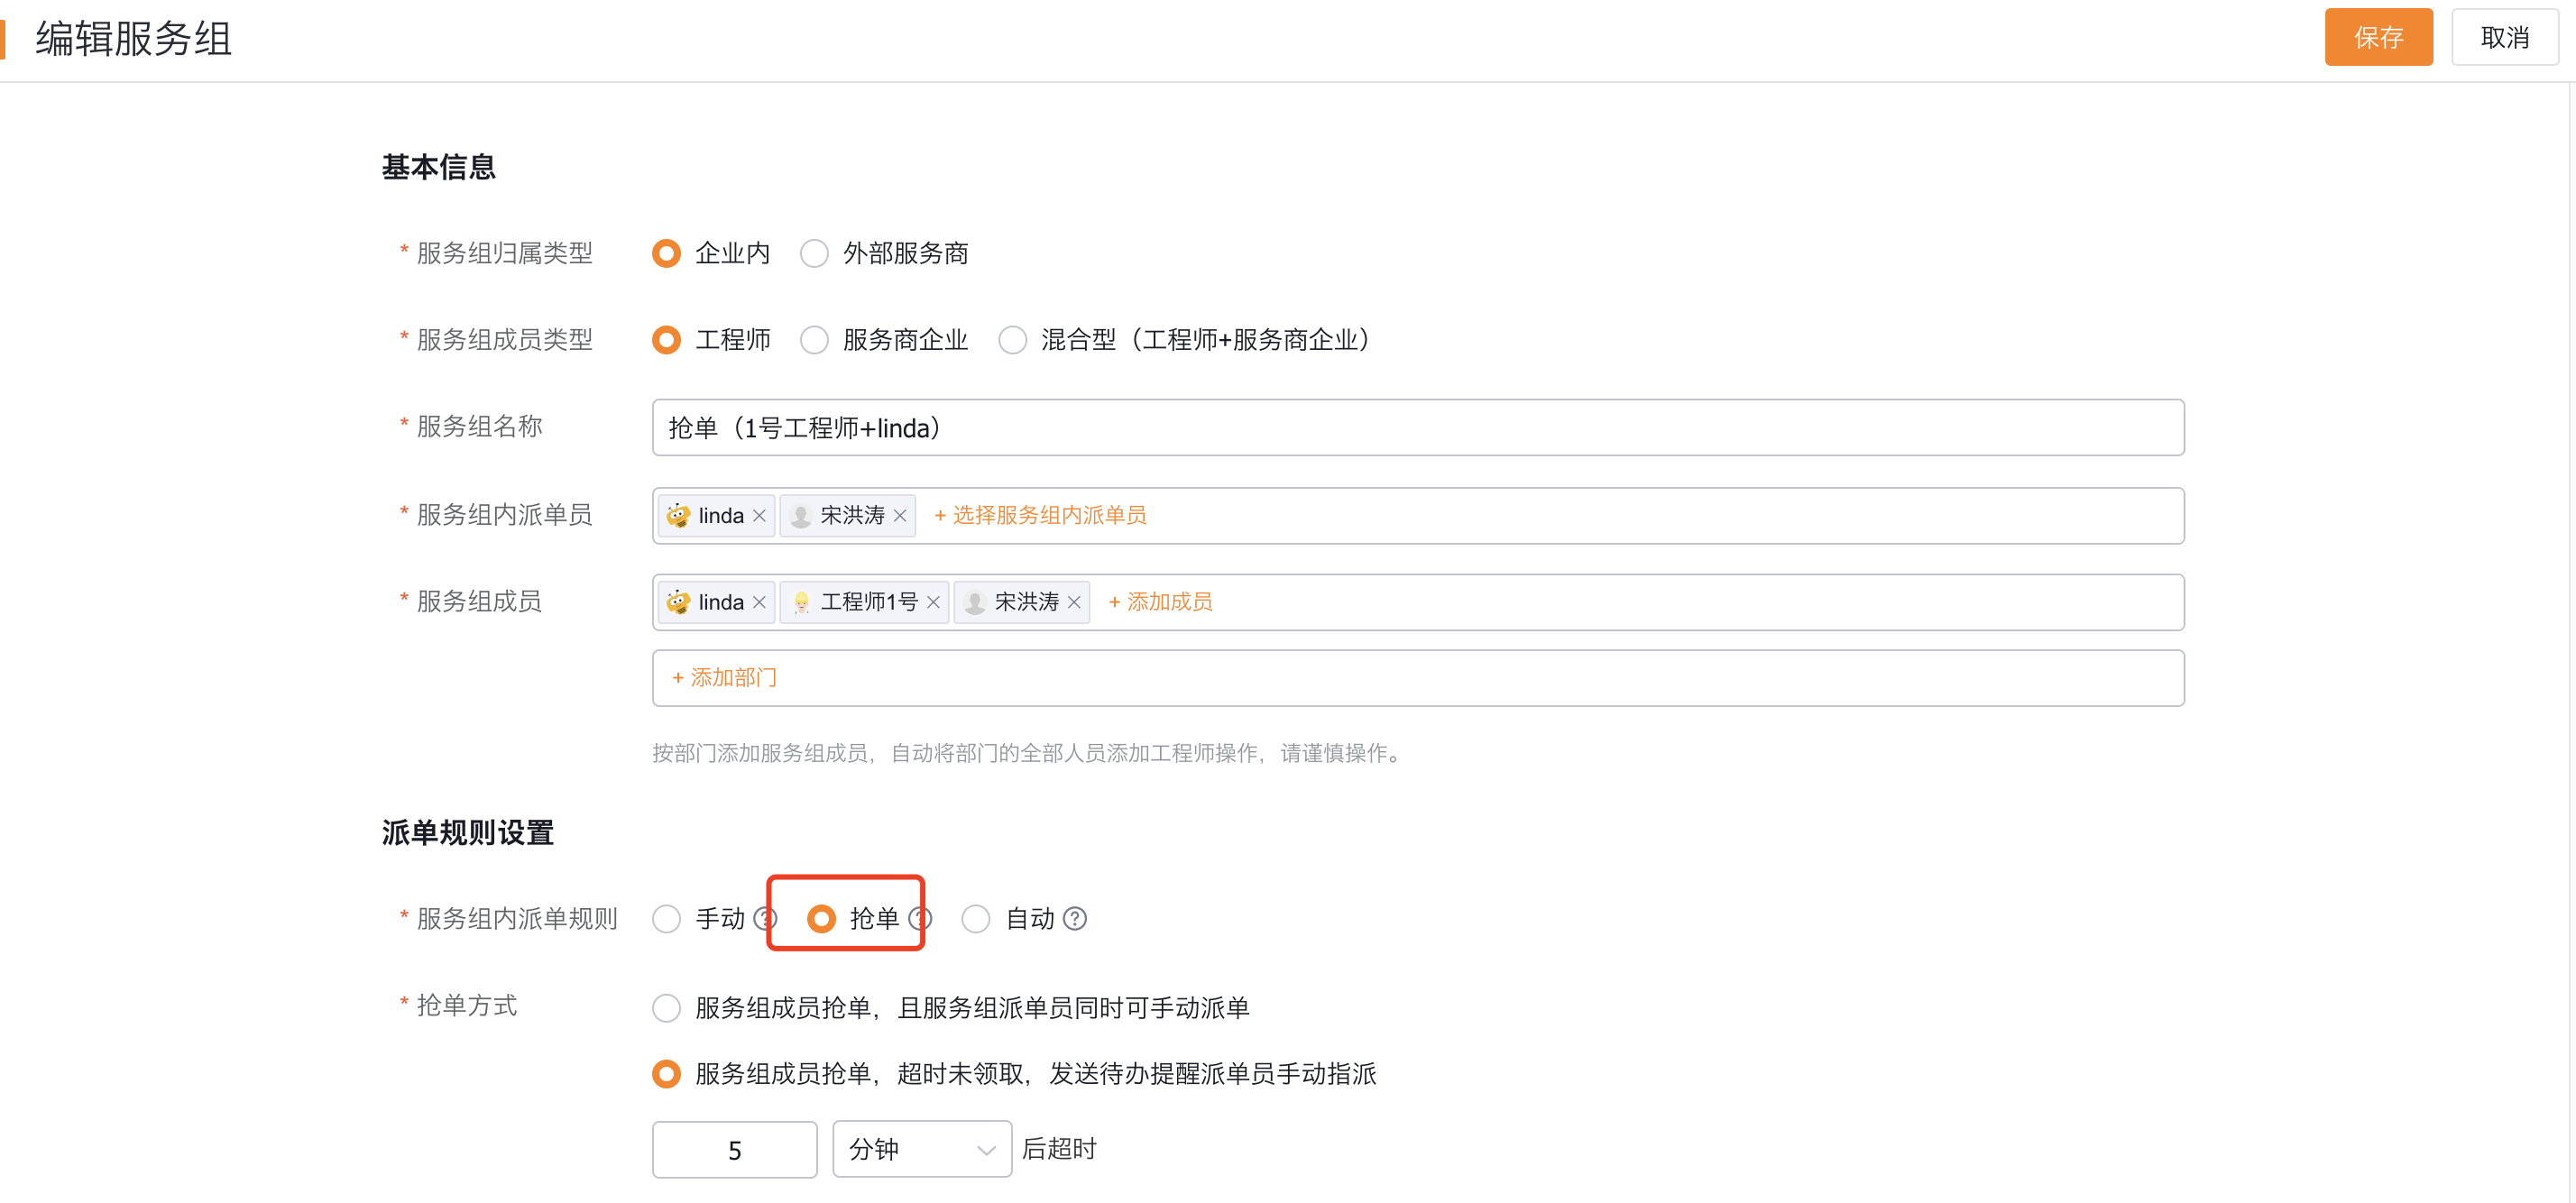Click the 基本信息 section heading
This screenshot has height=1203, width=2576.
click(438, 167)
